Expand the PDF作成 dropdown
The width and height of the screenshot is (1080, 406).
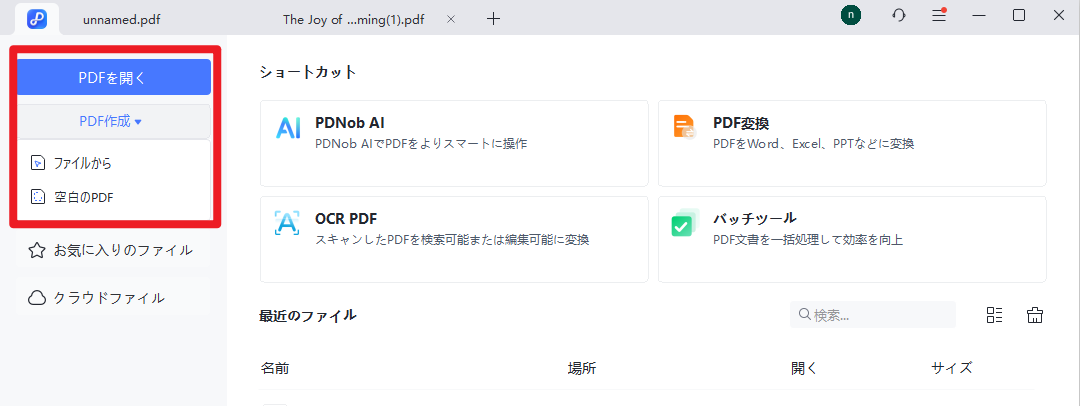114,121
